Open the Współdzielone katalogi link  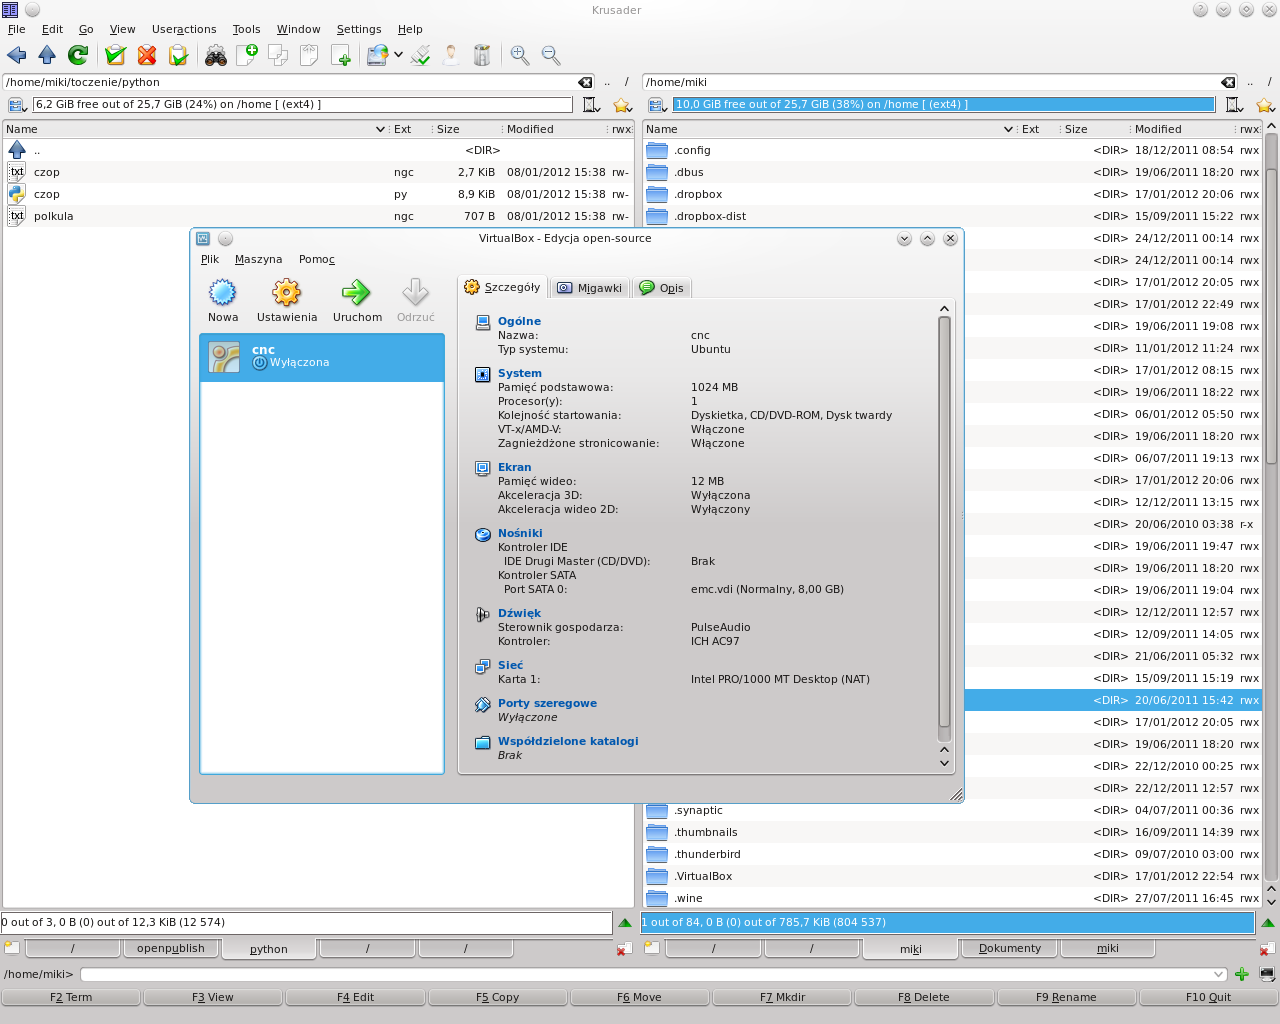pyautogui.click(x=568, y=741)
